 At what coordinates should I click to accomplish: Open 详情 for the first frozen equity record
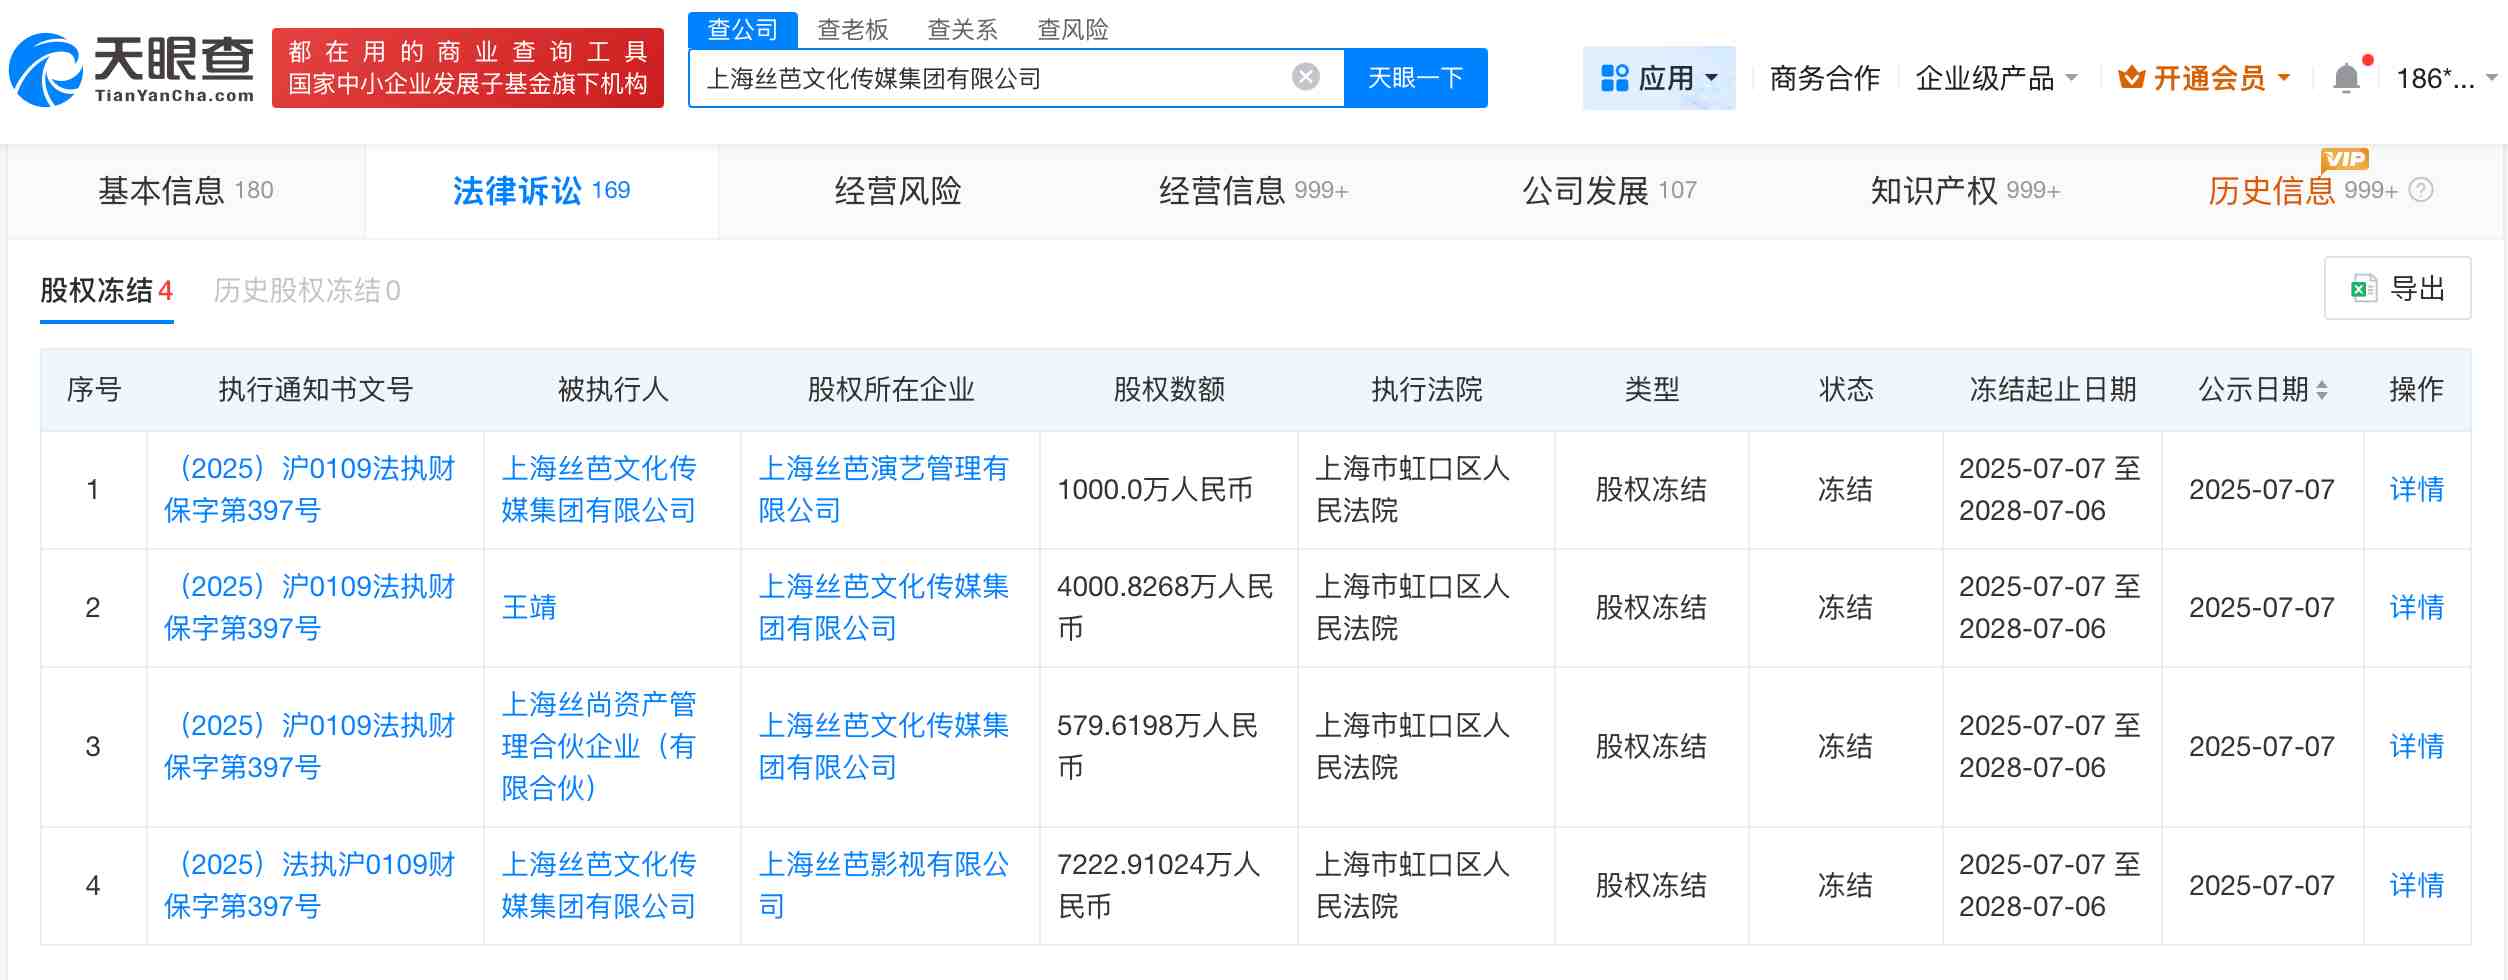[2419, 490]
